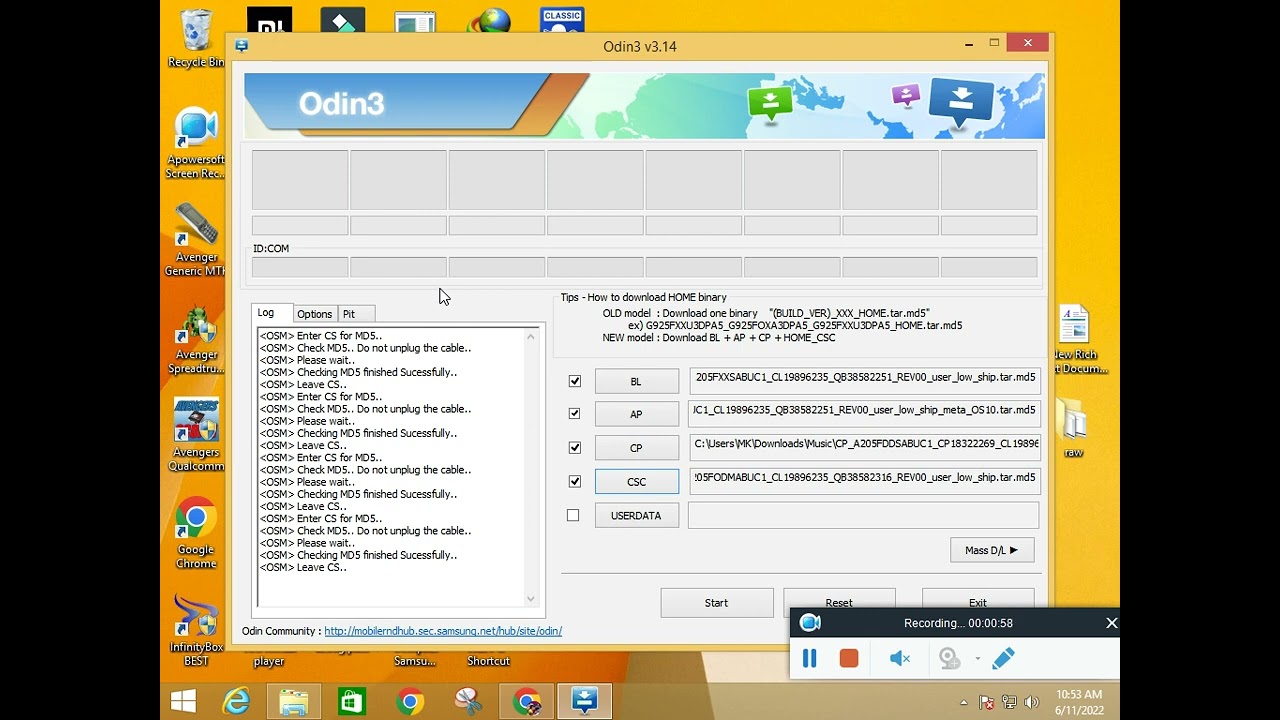Click the CLASSIC desktop icon behind Odin

coord(562,20)
